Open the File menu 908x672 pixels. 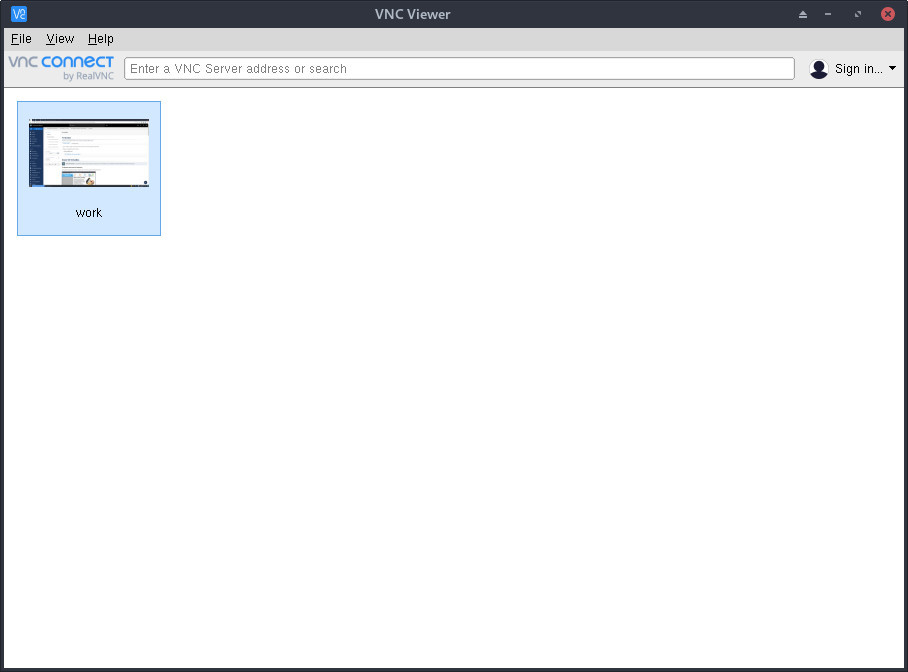(x=21, y=39)
